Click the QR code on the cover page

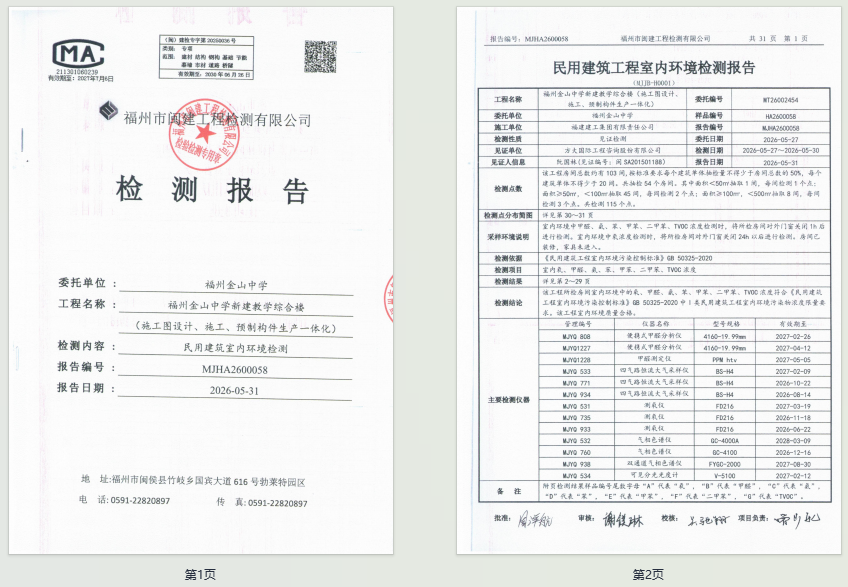[x=320, y=56]
